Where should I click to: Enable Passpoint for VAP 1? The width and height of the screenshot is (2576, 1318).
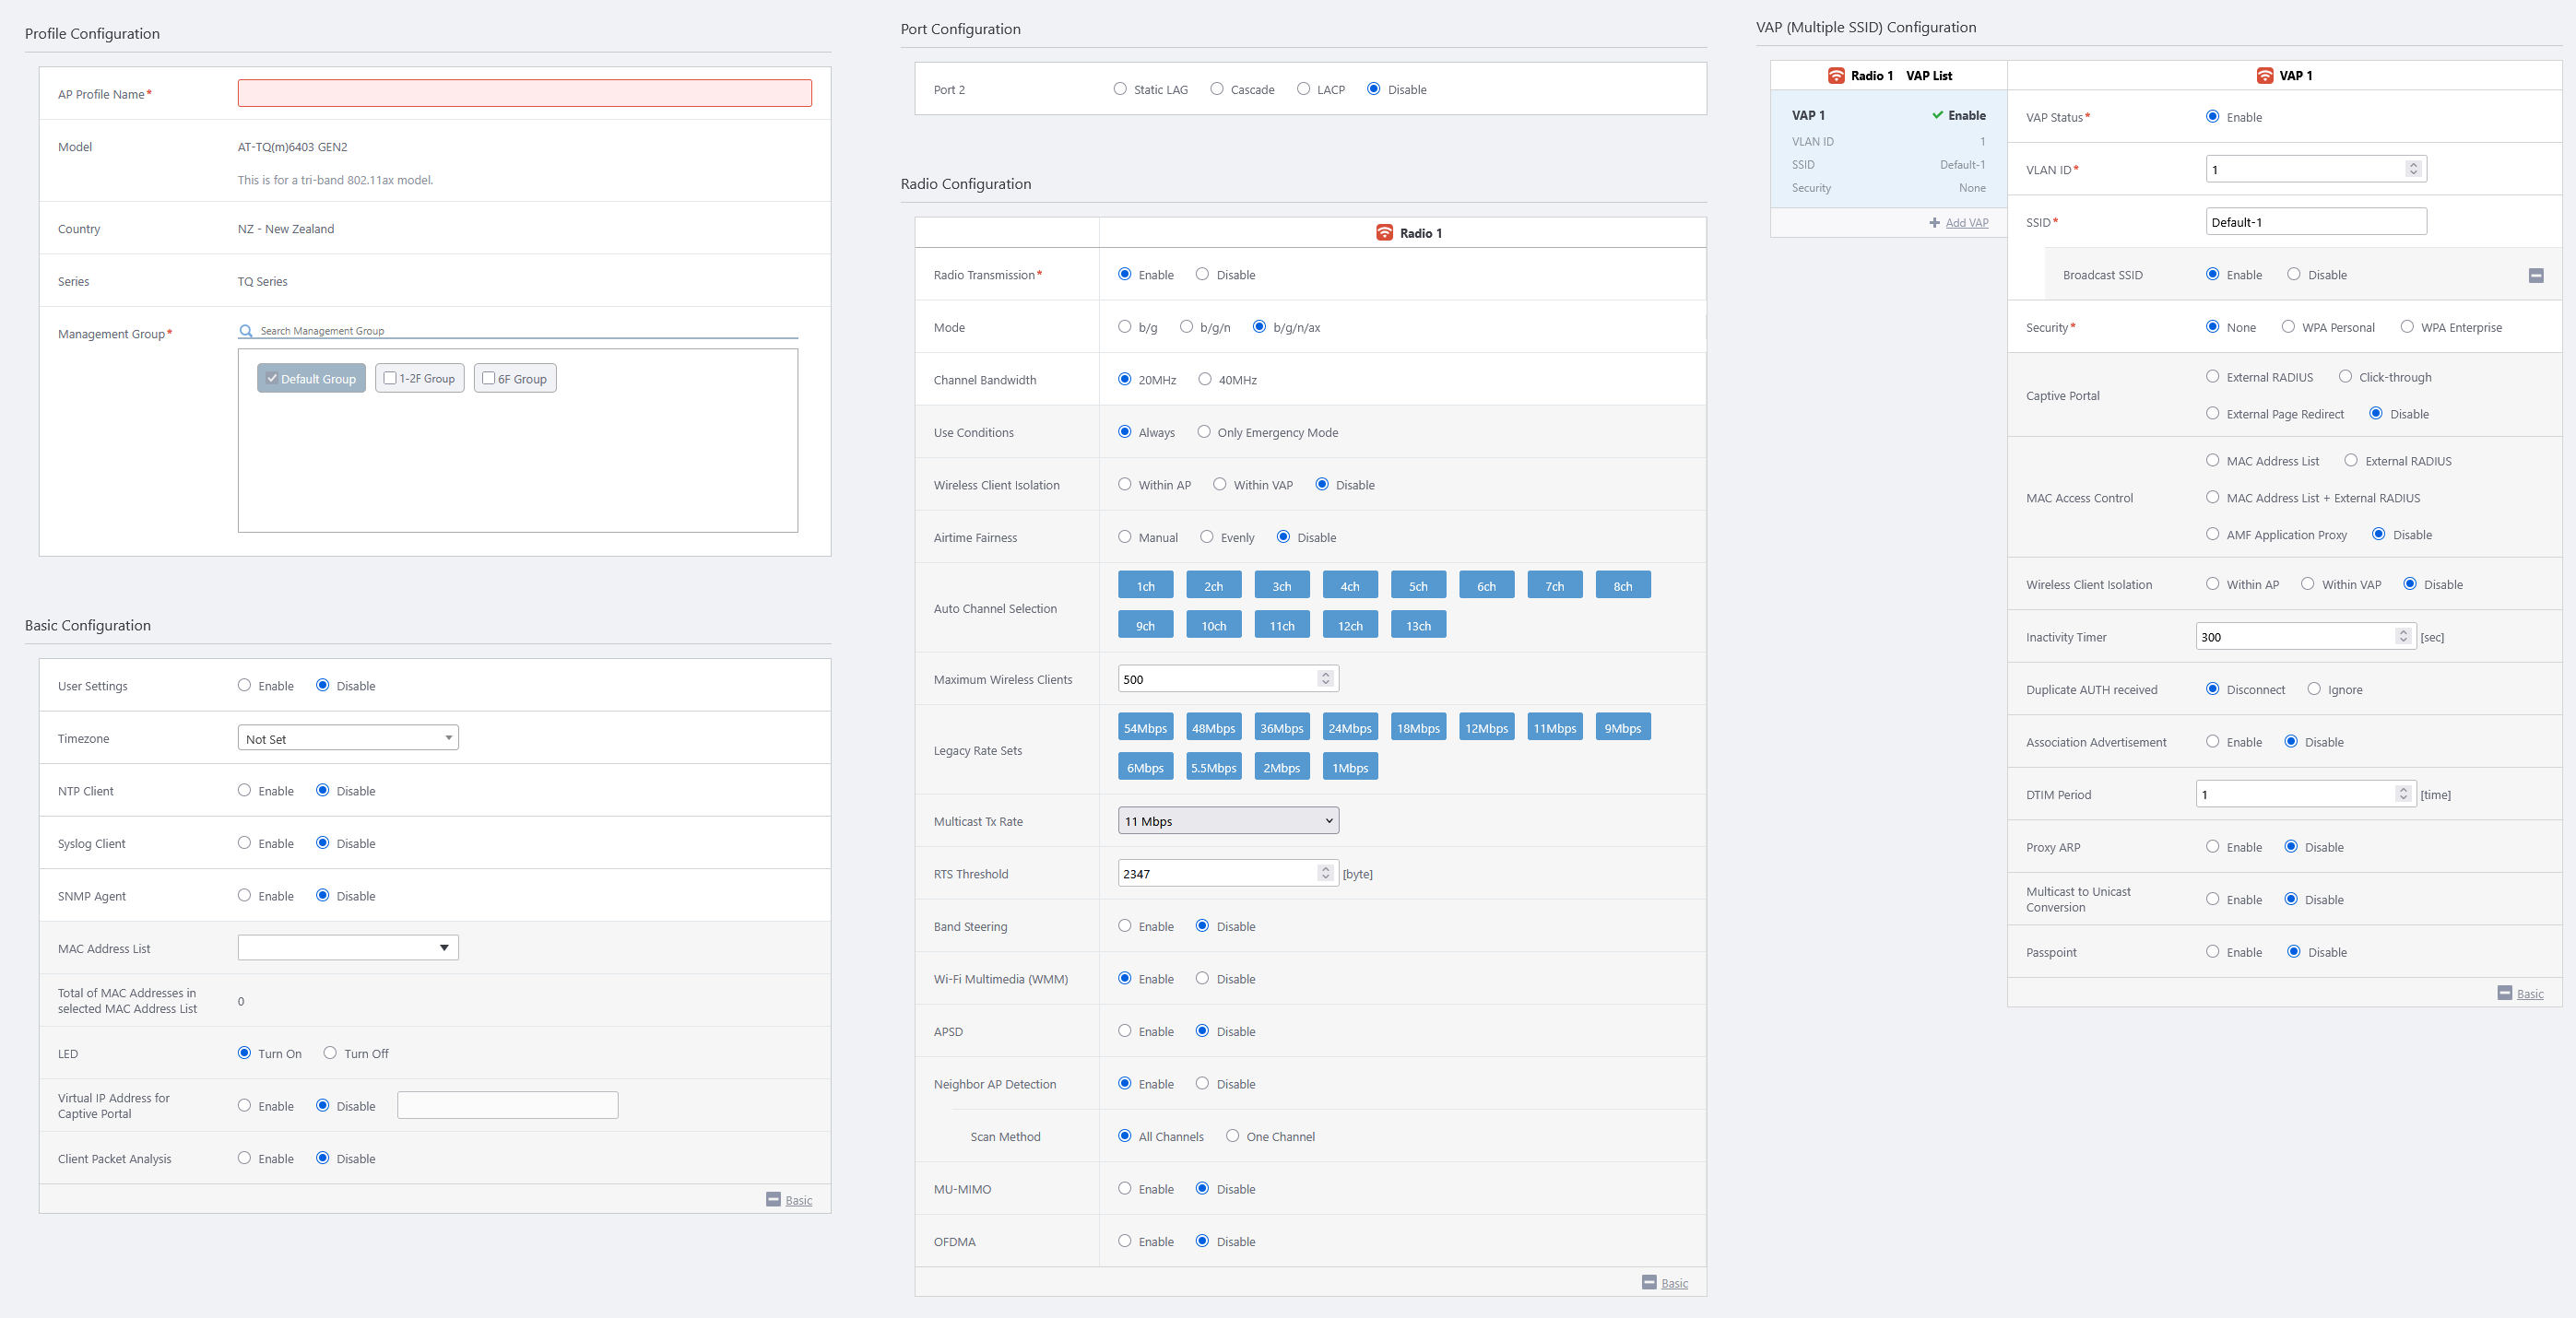[2213, 952]
